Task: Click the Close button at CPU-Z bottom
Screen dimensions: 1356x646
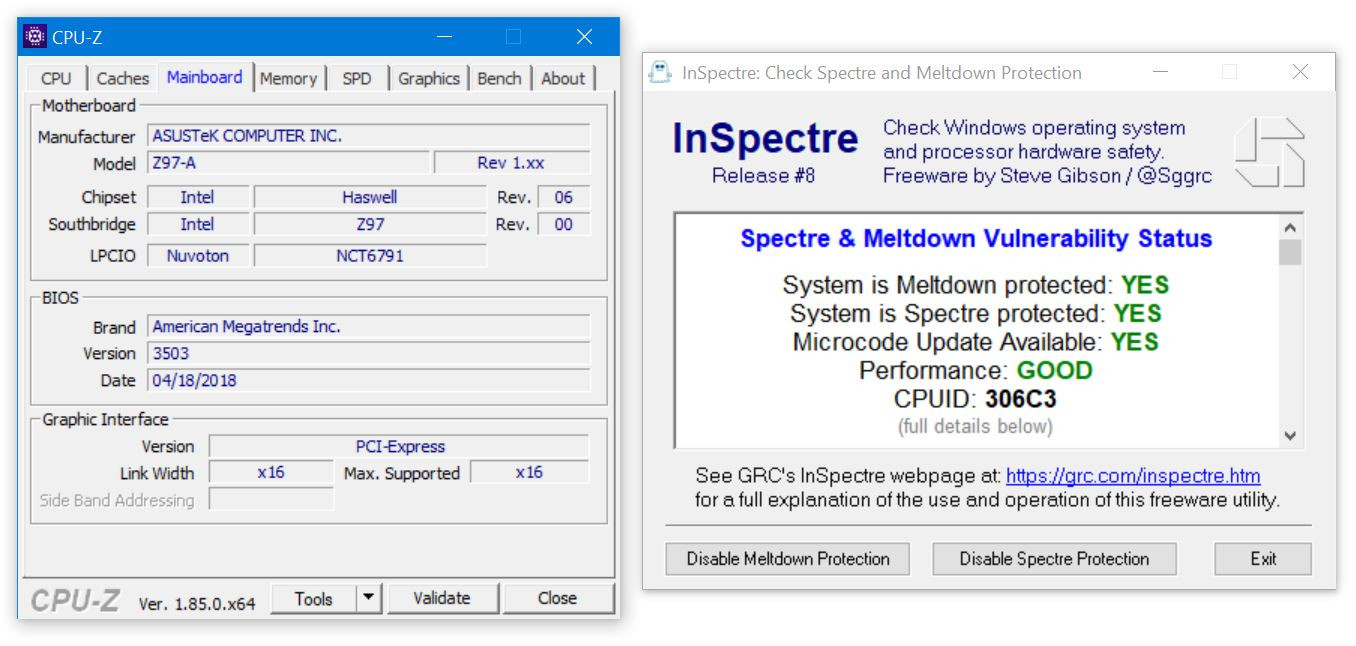Action: [557, 598]
